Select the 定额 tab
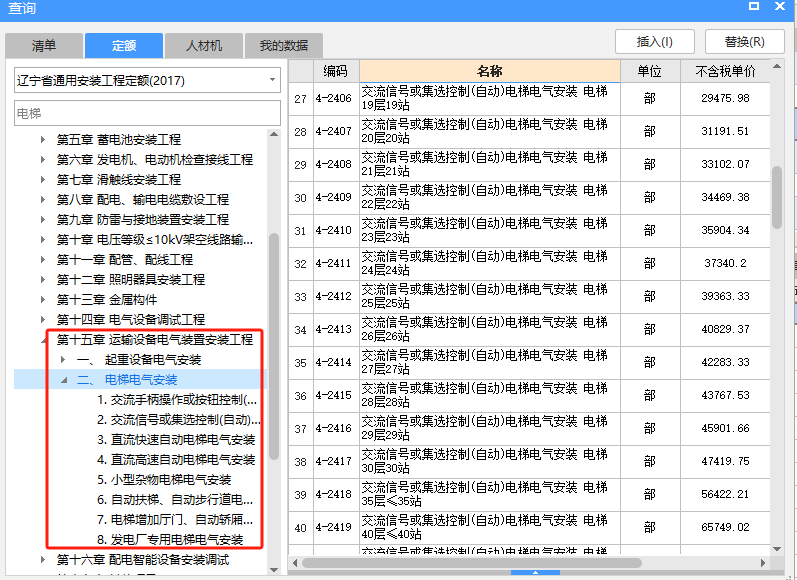 [x=124, y=46]
